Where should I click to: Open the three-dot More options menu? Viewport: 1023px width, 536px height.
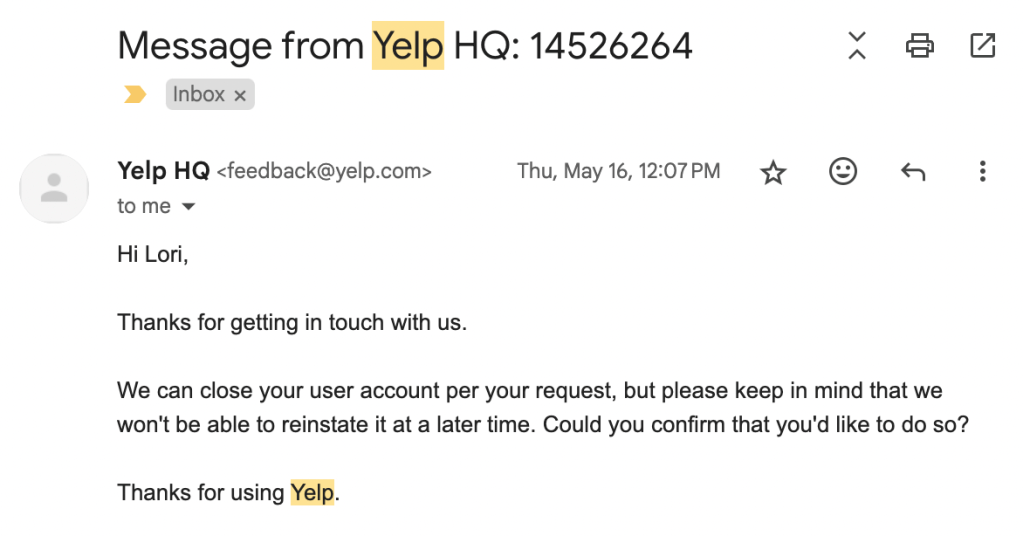982,172
